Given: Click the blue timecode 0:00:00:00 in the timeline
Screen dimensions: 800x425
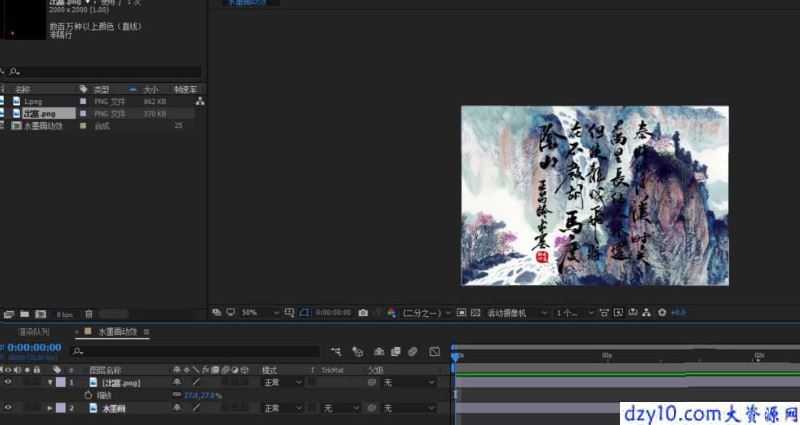Looking at the screenshot, I should click(x=34, y=347).
